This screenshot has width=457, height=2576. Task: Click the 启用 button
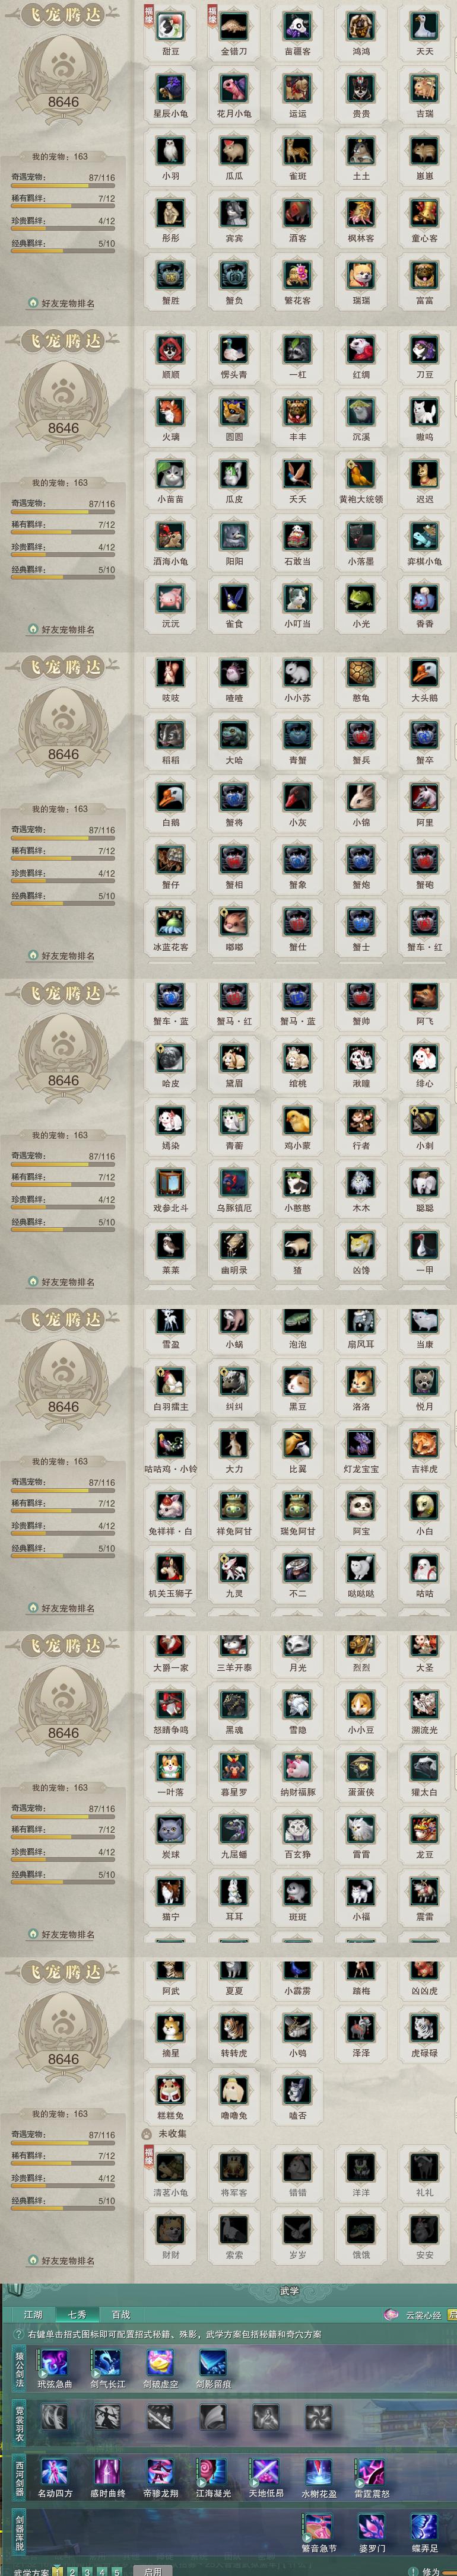pos(152,2570)
